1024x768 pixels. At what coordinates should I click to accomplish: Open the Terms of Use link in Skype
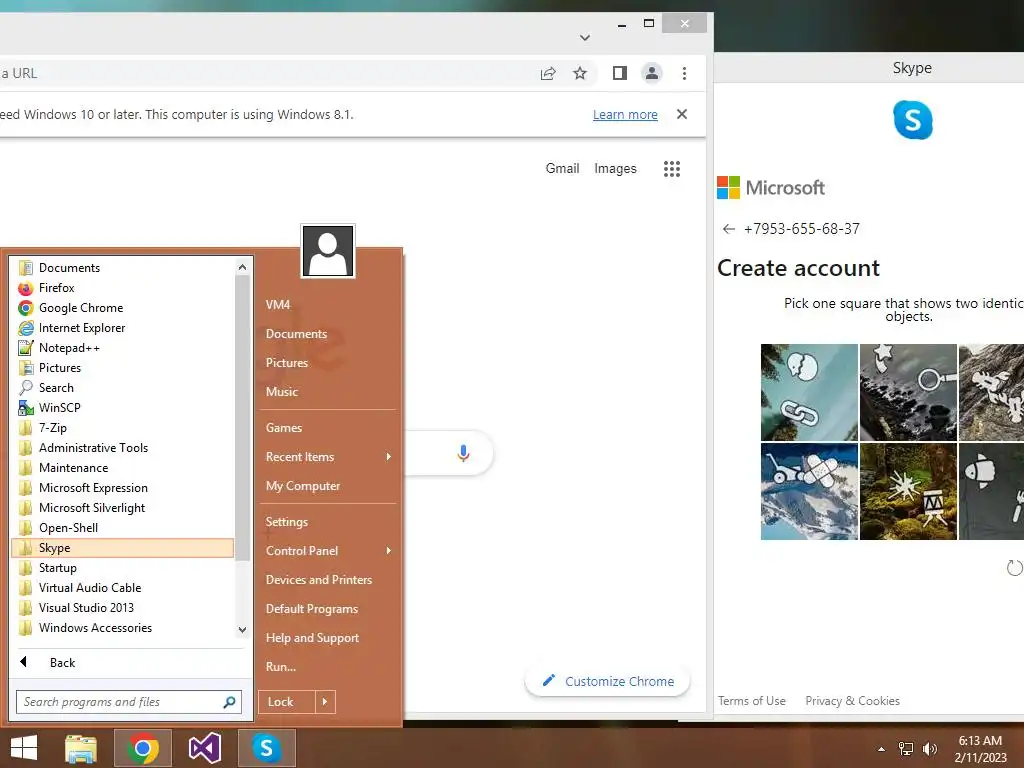point(752,701)
